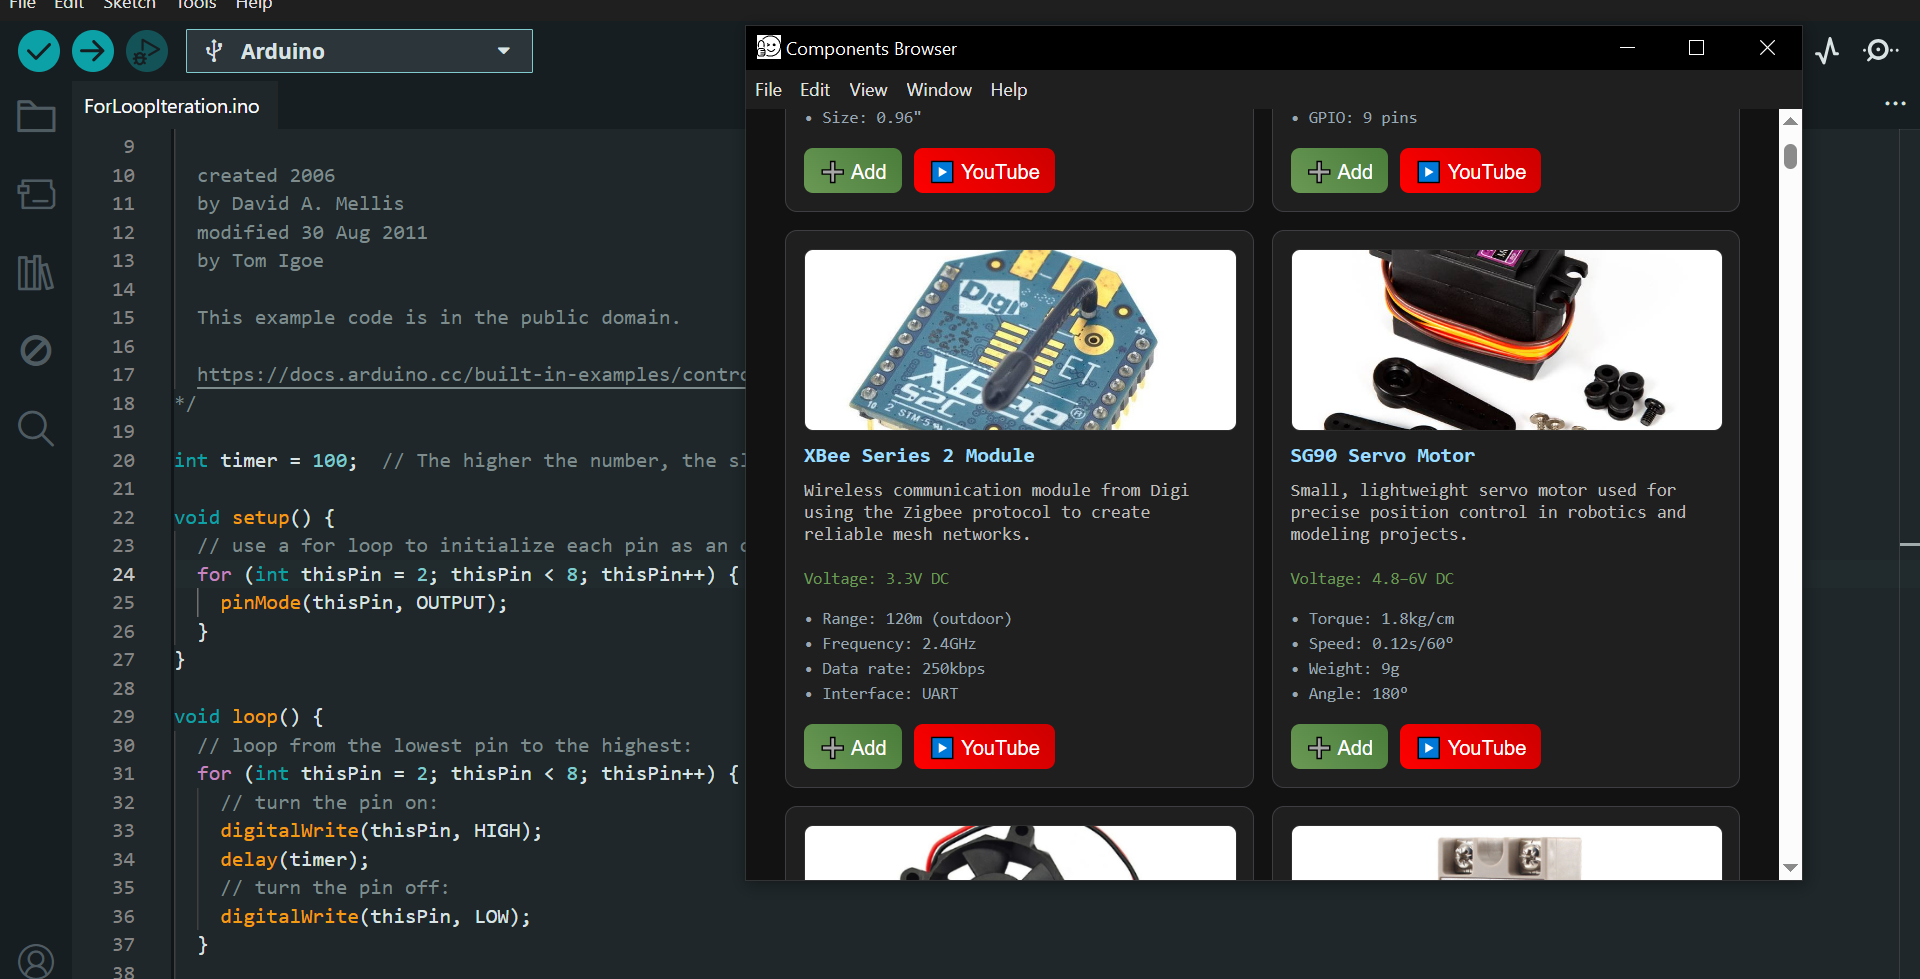Viewport: 1920px width, 979px height.
Task: Open the View menu in Components Browser
Action: pyautogui.click(x=868, y=90)
